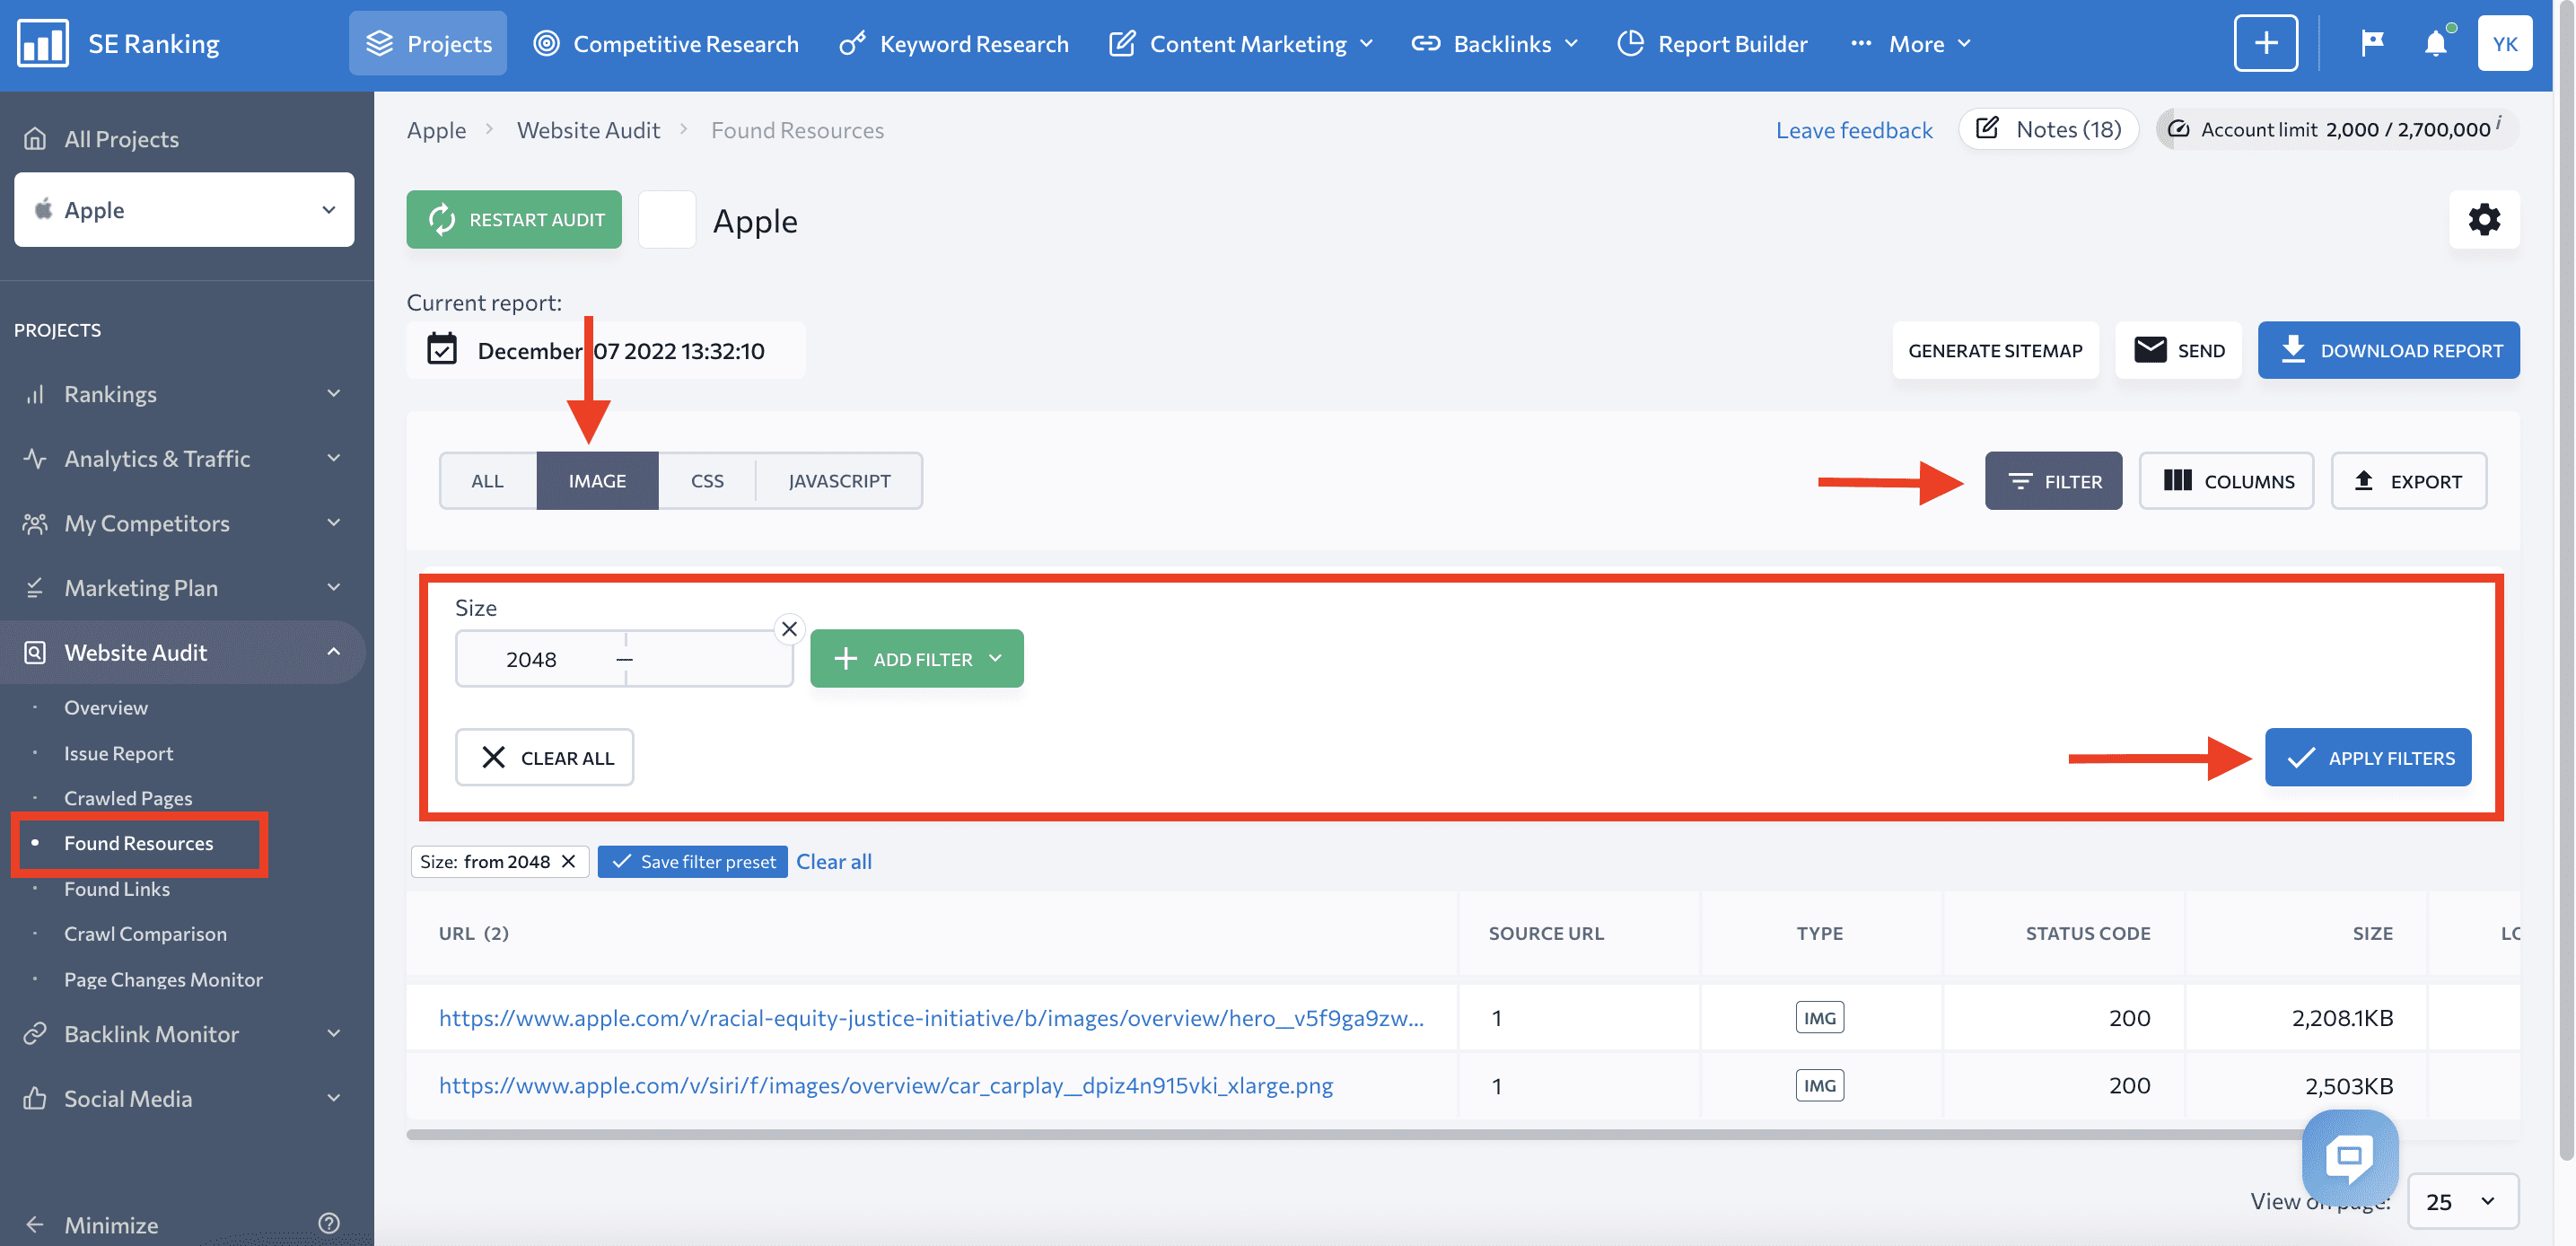
Task: Open the Content Marketing menu
Action: point(1241,43)
